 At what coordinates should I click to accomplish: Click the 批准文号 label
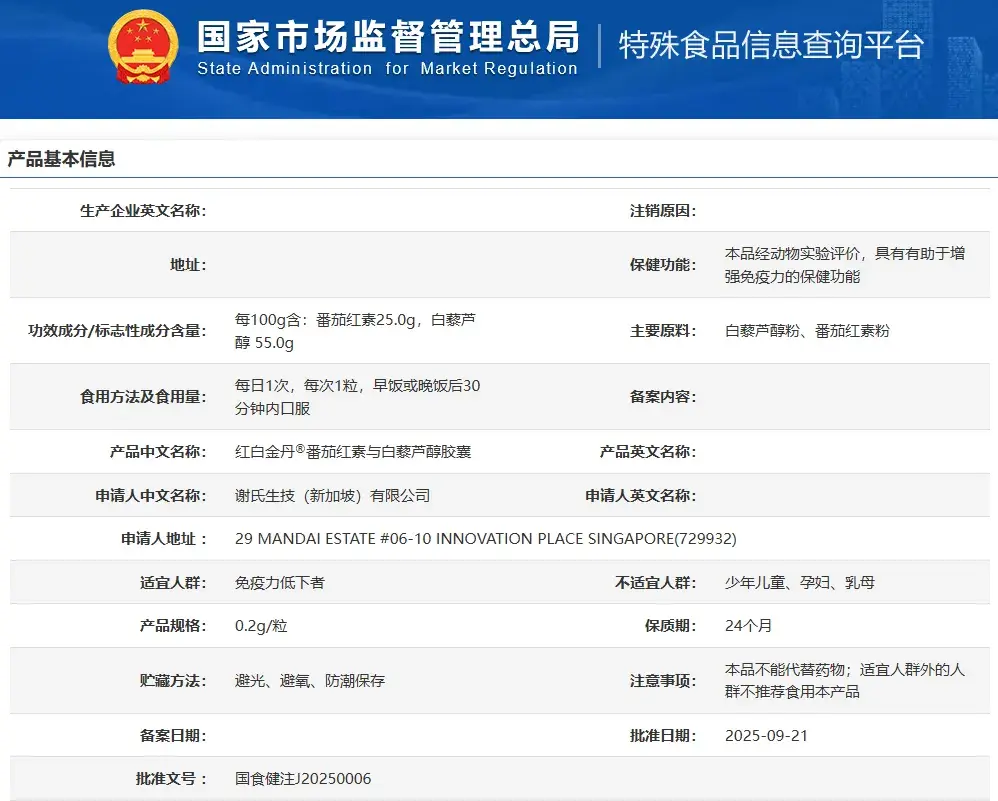click(171, 779)
